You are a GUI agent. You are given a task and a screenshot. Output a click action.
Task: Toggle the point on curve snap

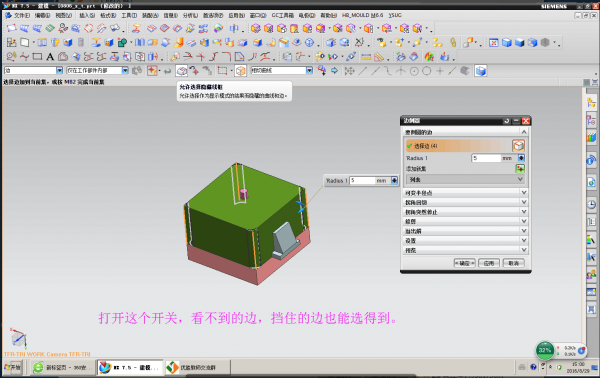click(x=452, y=71)
